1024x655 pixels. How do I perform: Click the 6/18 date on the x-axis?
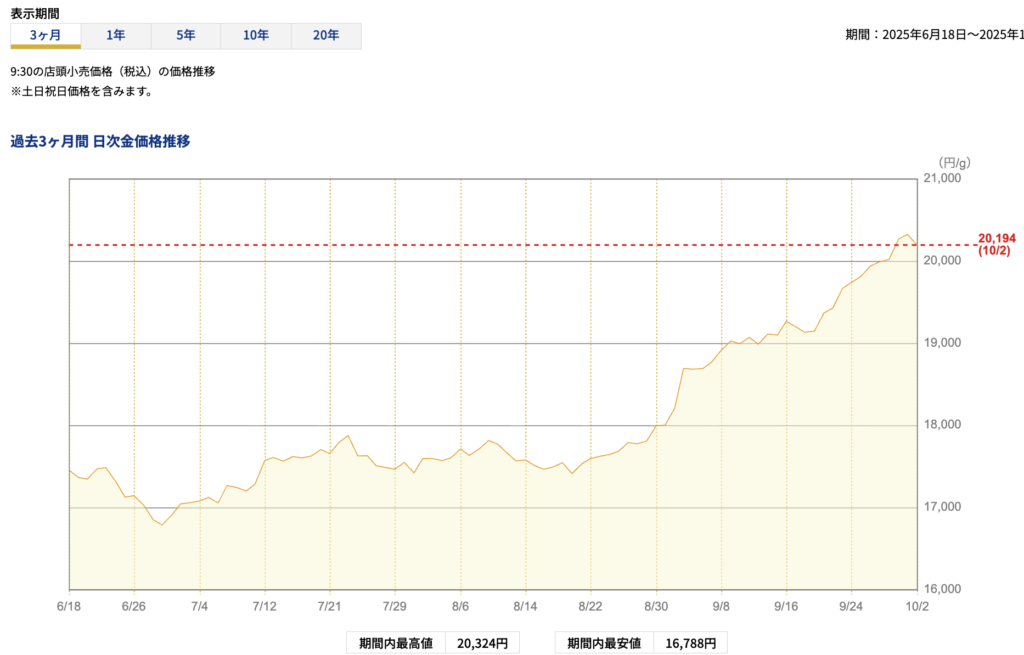[69, 606]
